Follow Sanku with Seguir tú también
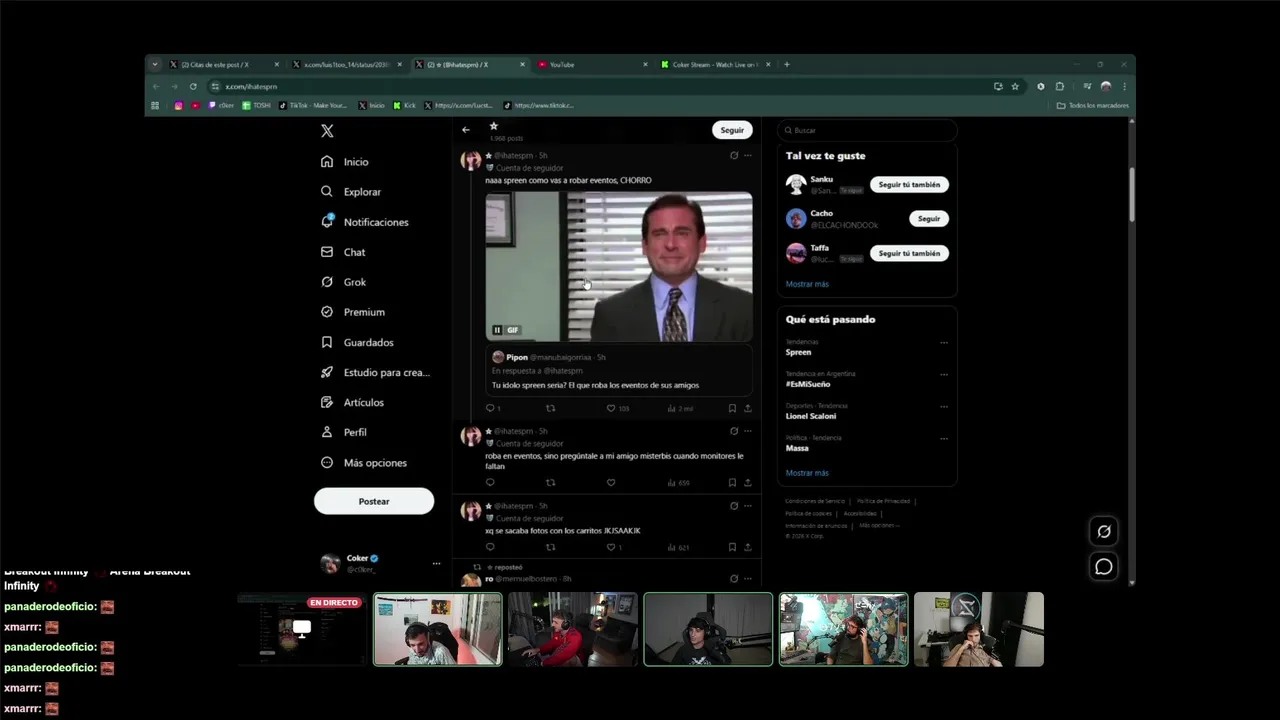This screenshot has height=720, width=1280. 908,185
